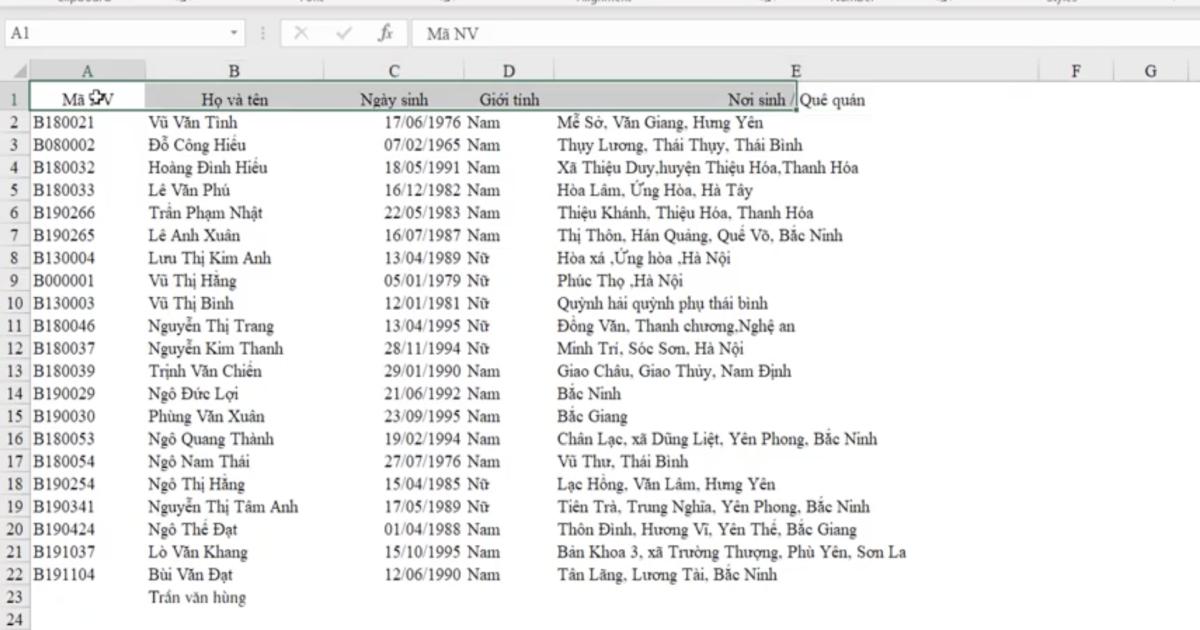Viewport: 1200px width, 630px height.
Task: Click the formula bar containing Mã NV
Action: click(805, 33)
